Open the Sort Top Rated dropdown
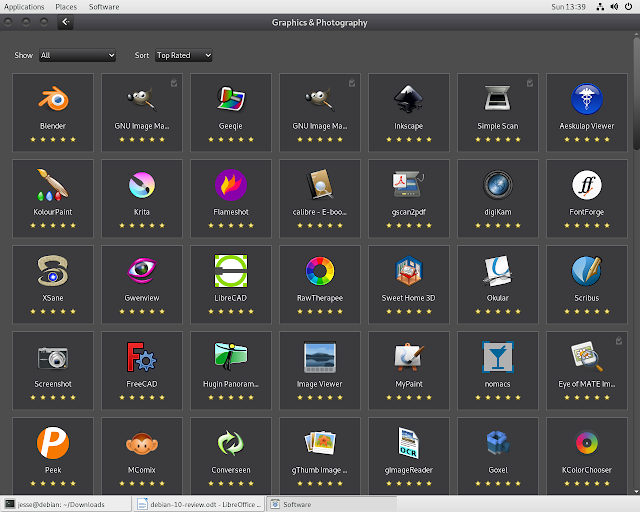The image size is (640, 512). [183, 56]
